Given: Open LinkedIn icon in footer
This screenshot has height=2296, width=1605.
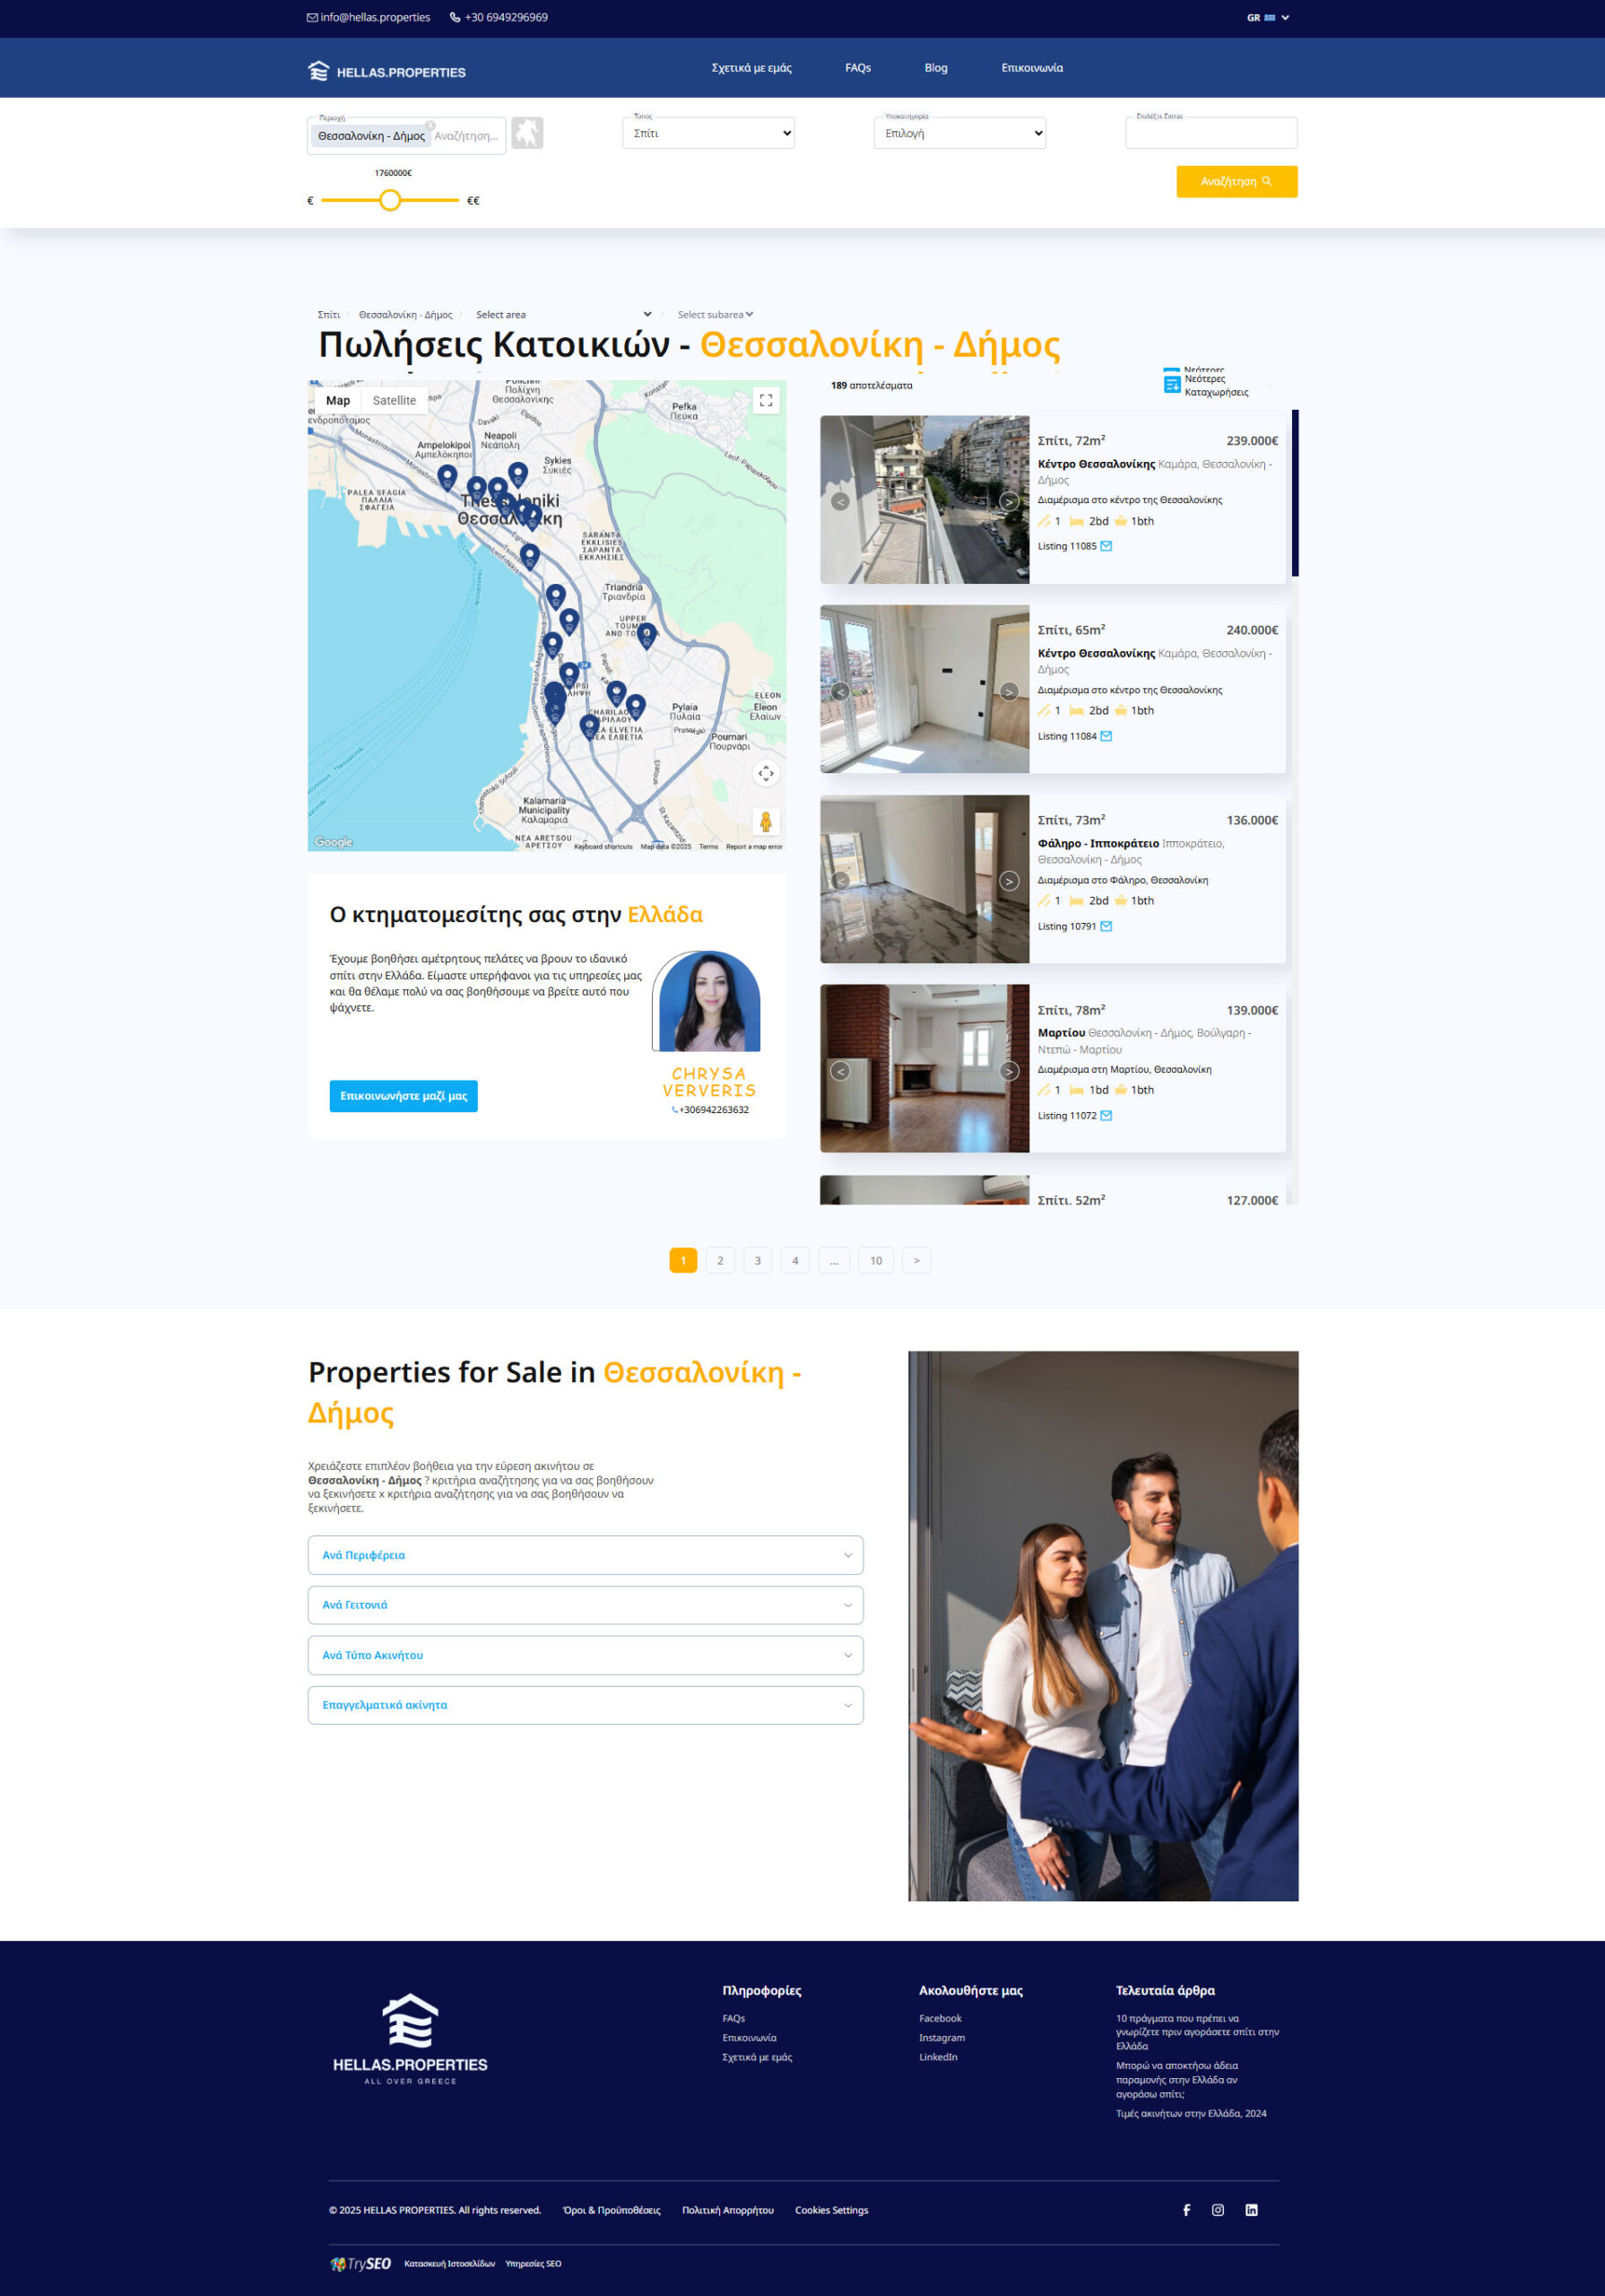Looking at the screenshot, I should pyautogui.click(x=1251, y=2209).
